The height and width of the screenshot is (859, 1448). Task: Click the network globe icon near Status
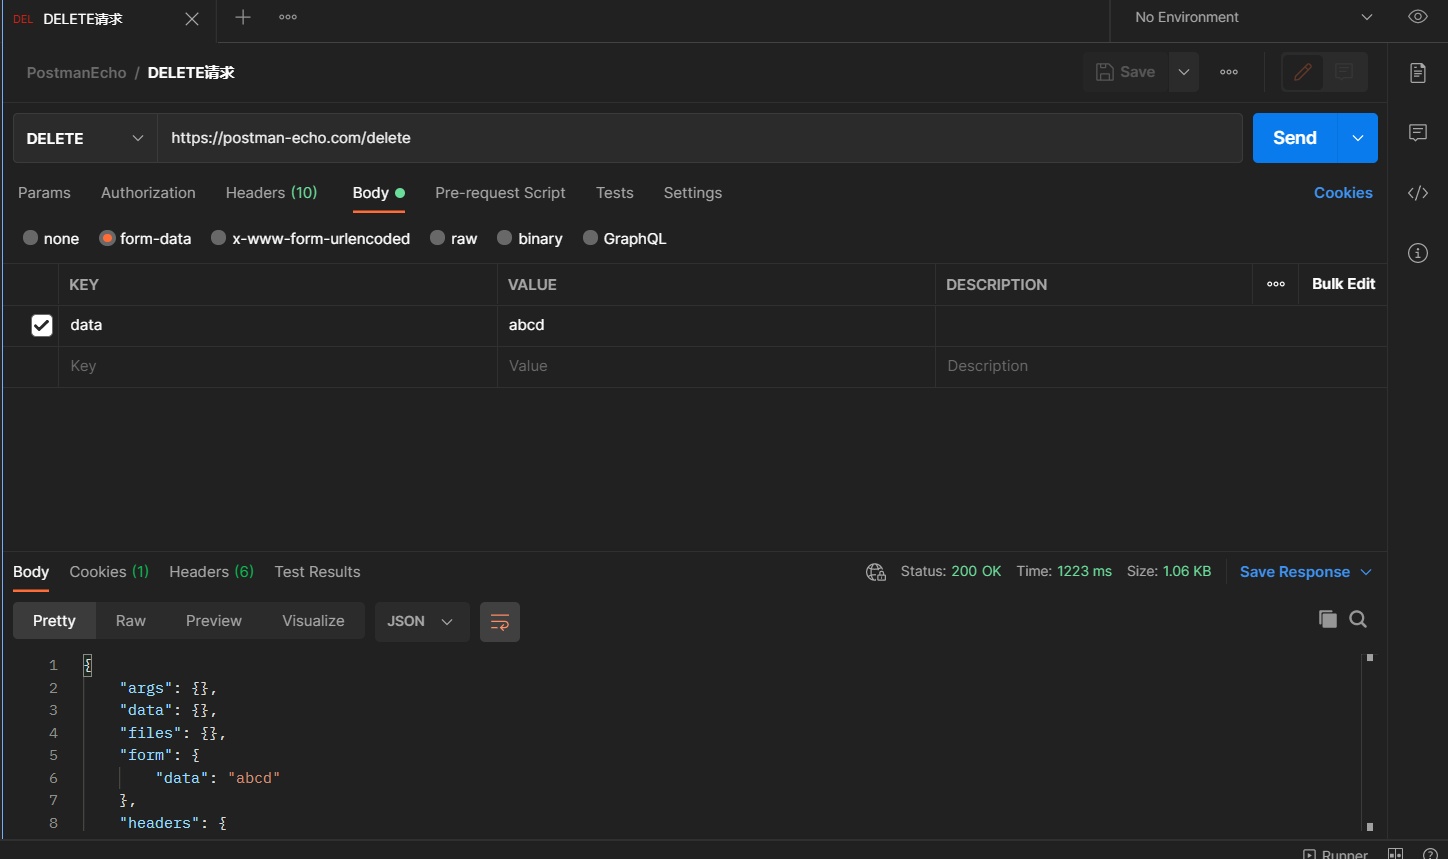pos(876,572)
